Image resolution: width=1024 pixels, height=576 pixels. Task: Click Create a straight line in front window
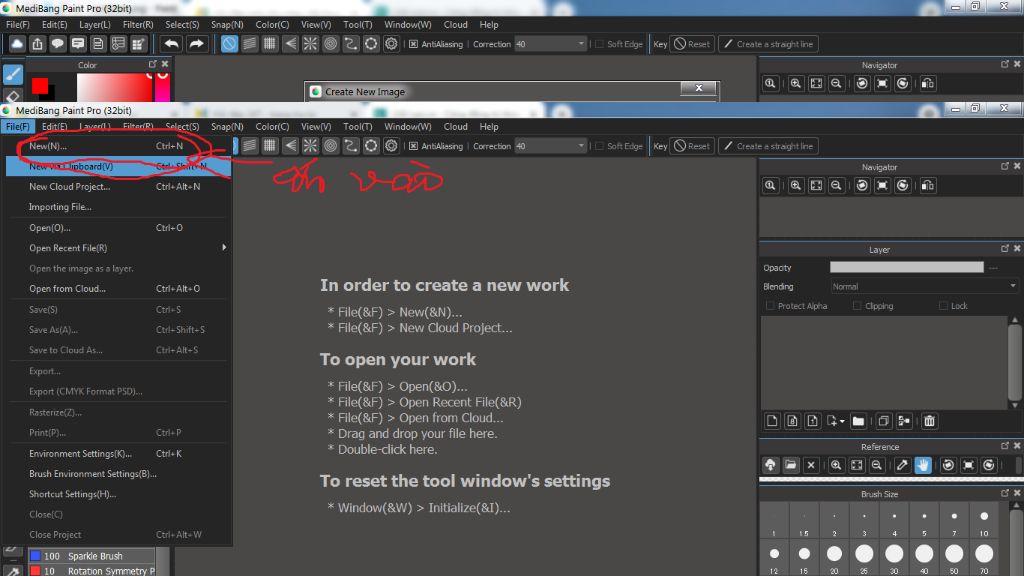[x=768, y=146]
